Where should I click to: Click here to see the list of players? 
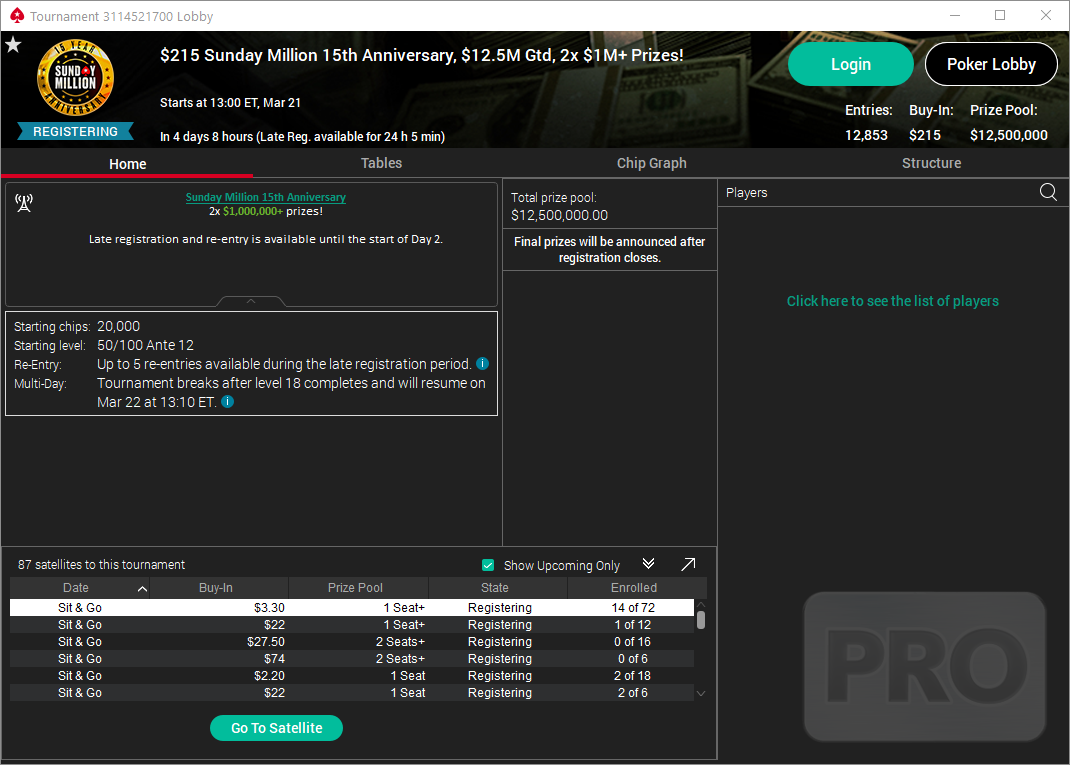pyautogui.click(x=893, y=301)
